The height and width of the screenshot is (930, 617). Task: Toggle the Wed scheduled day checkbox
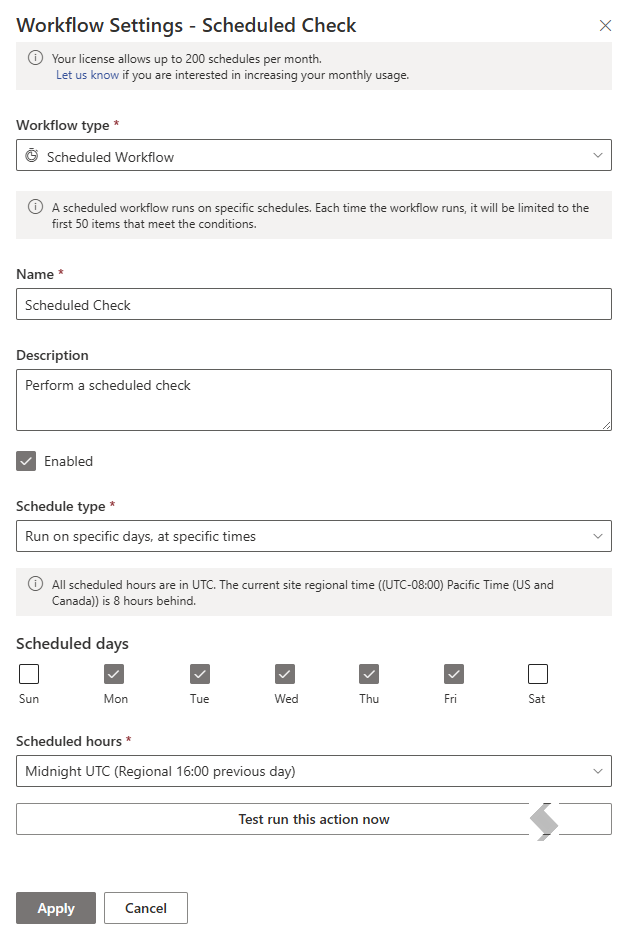pos(285,674)
